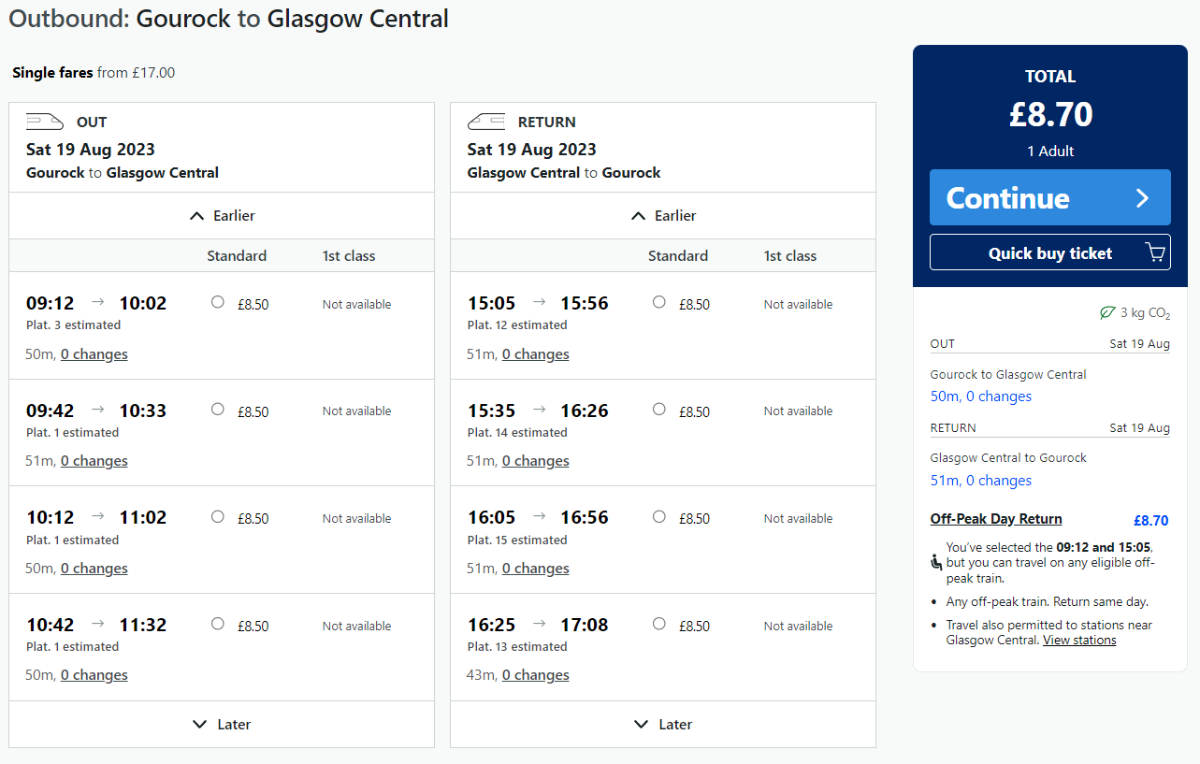Image resolution: width=1200 pixels, height=764 pixels.
Task: Click the green leaf CO2 icon
Action: [x=1107, y=313]
